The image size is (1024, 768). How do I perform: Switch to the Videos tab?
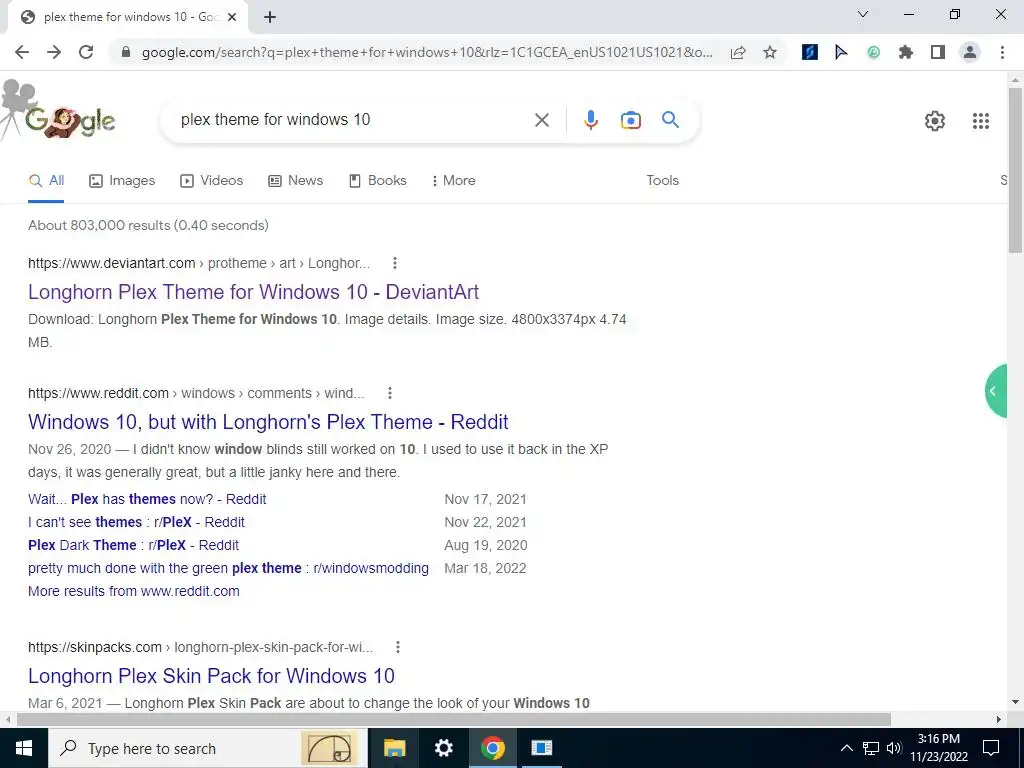(212, 181)
